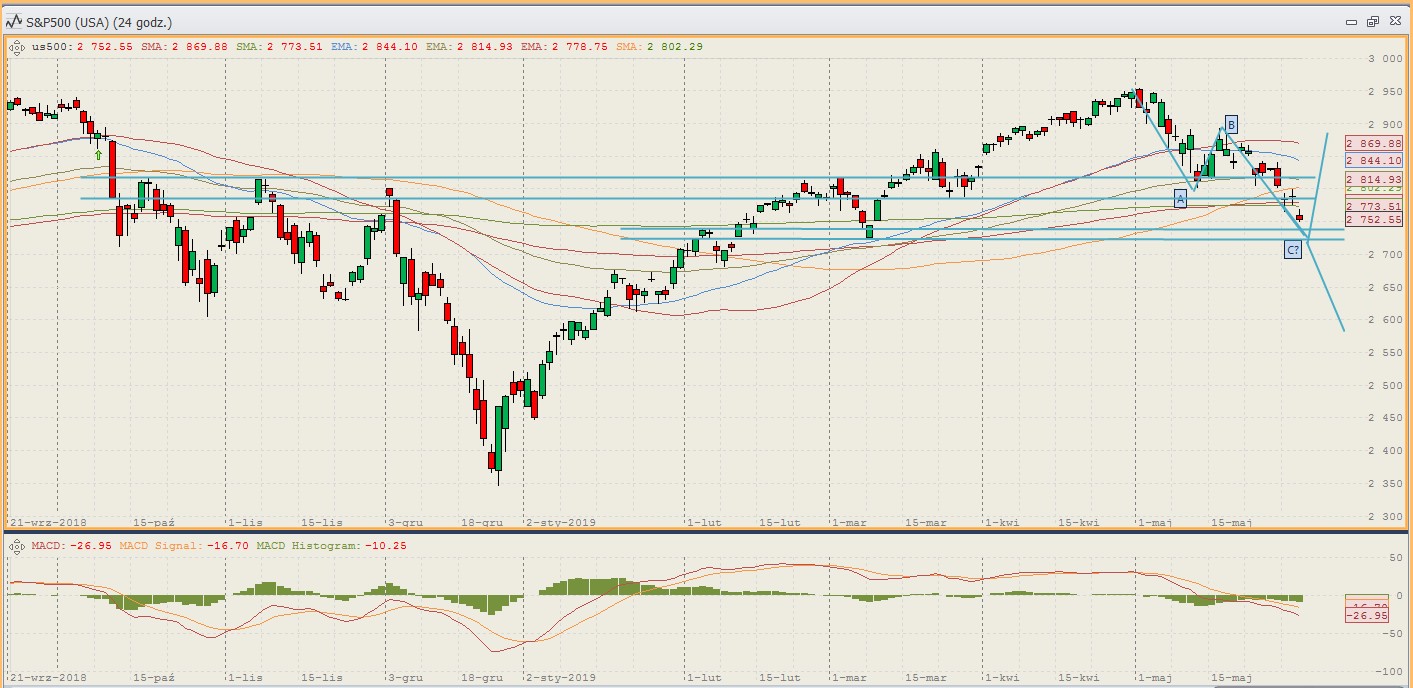Click the pan arrows icon in MACD panel

pyautogui.click(x=16, y=546)
